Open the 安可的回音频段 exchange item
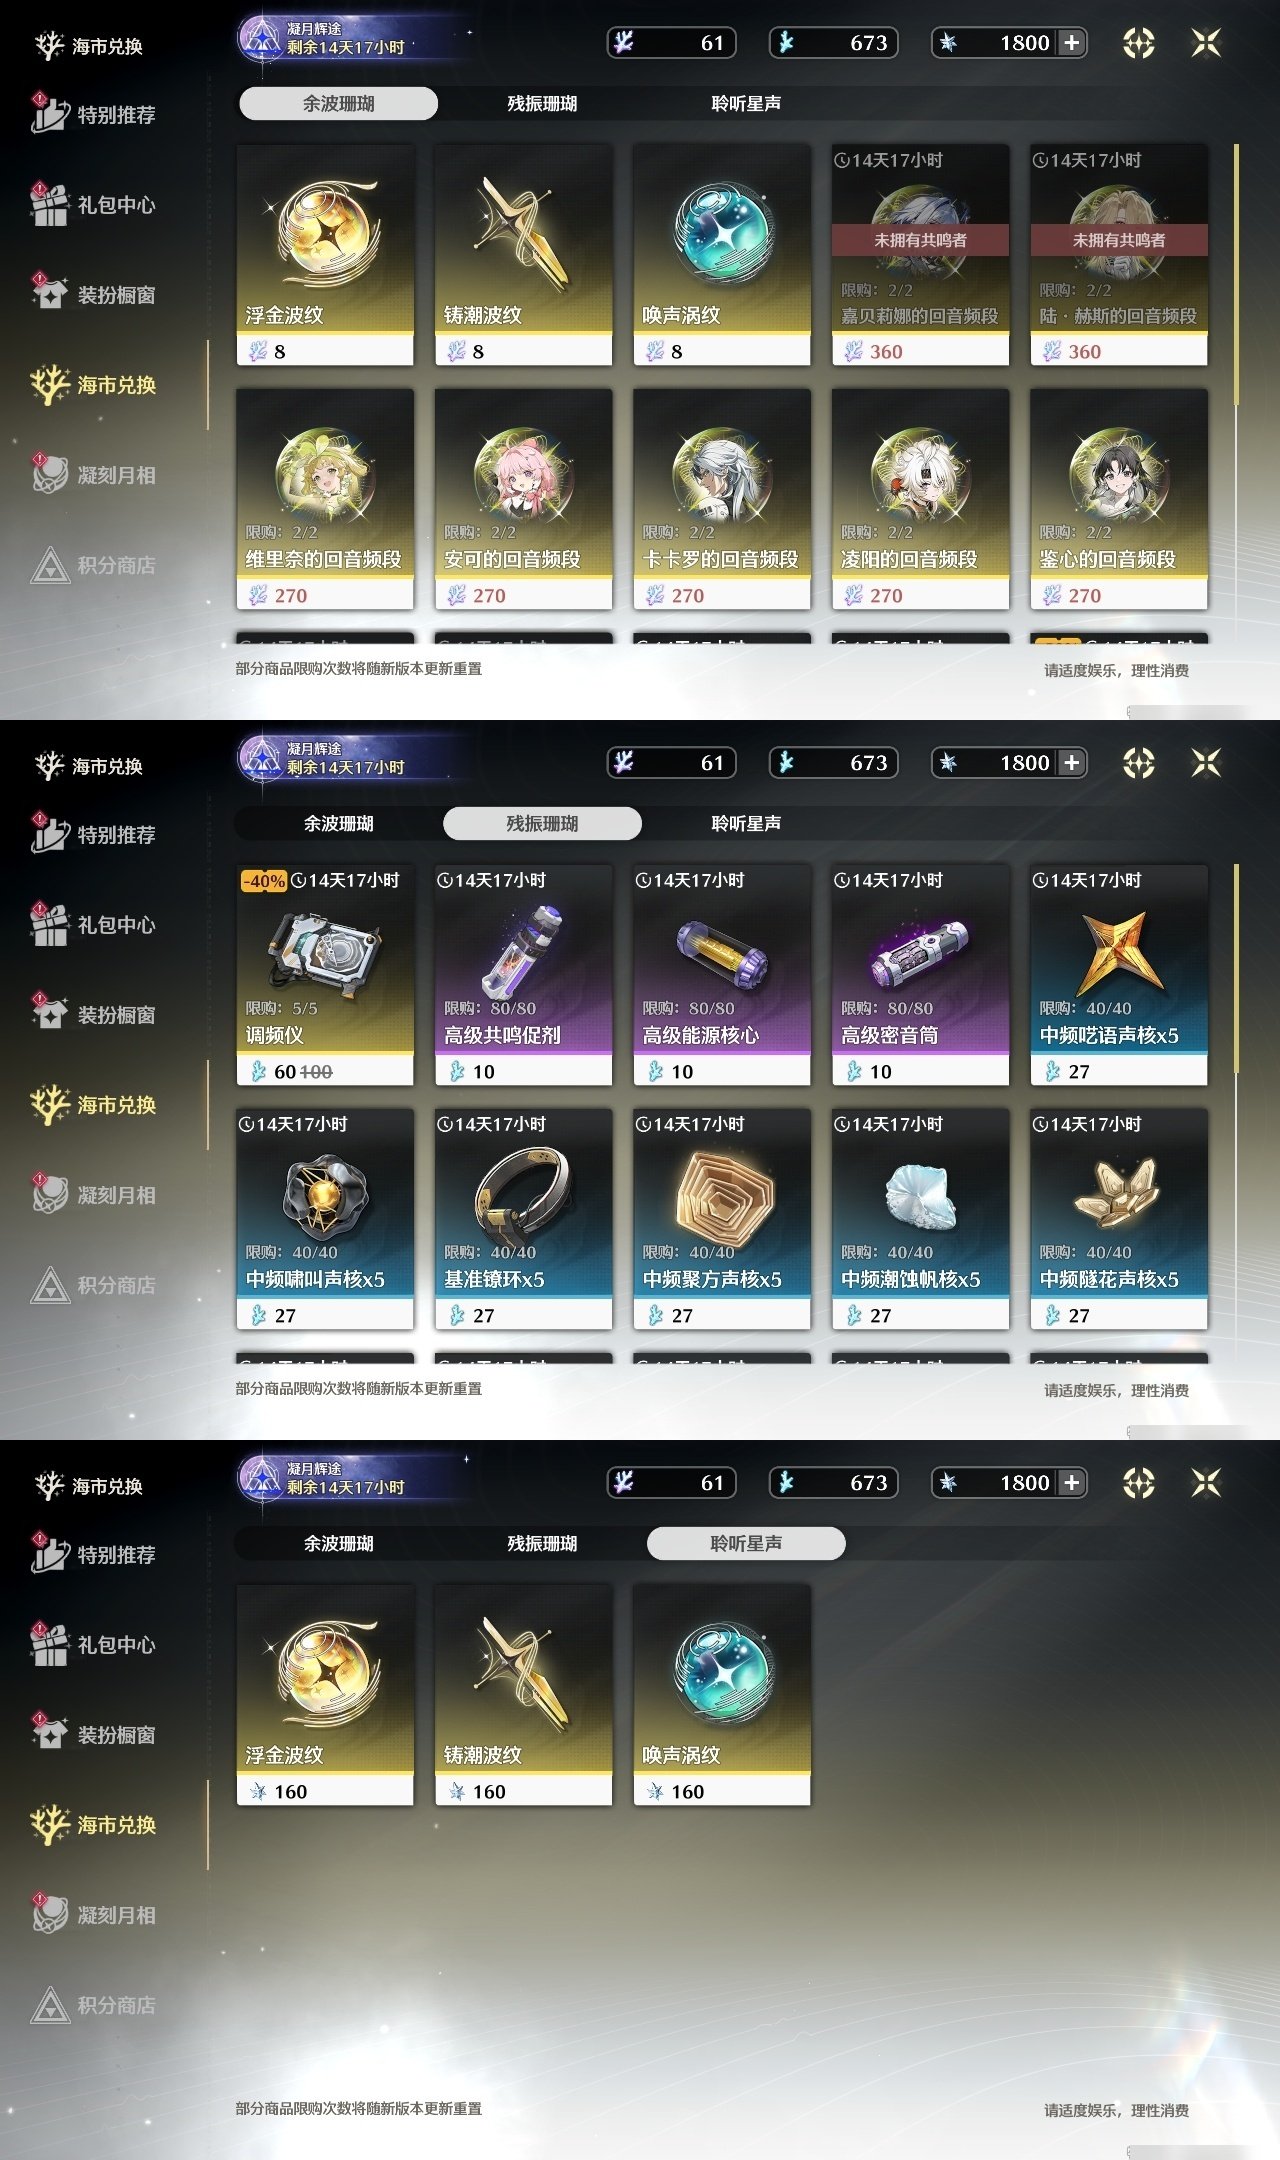 [523, 499]
